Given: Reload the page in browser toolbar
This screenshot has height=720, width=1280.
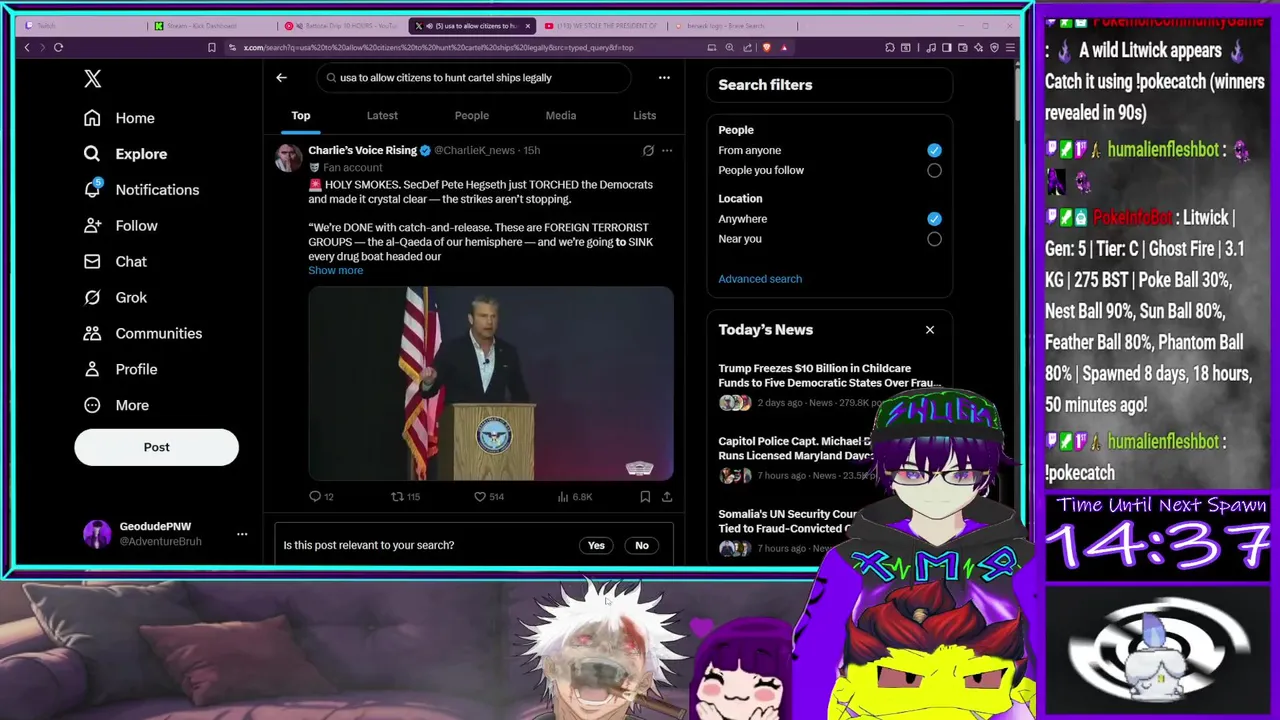Looking at the screenshot, I should coord(58,47).
